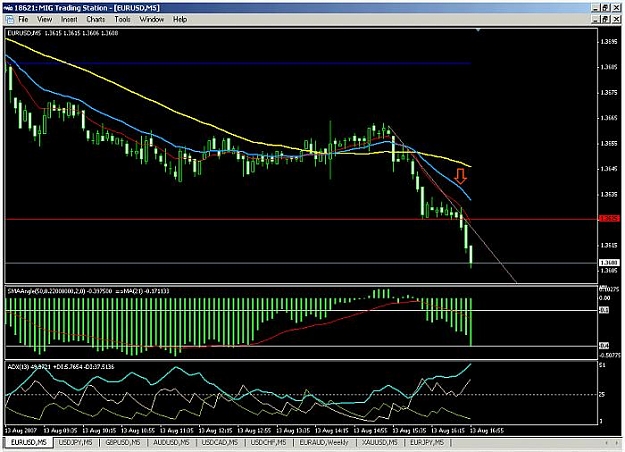Click the 13 Aug 16:55 time label
This screenshot has width=625, height=452.
pyautogui.click(x=487, y=431)
